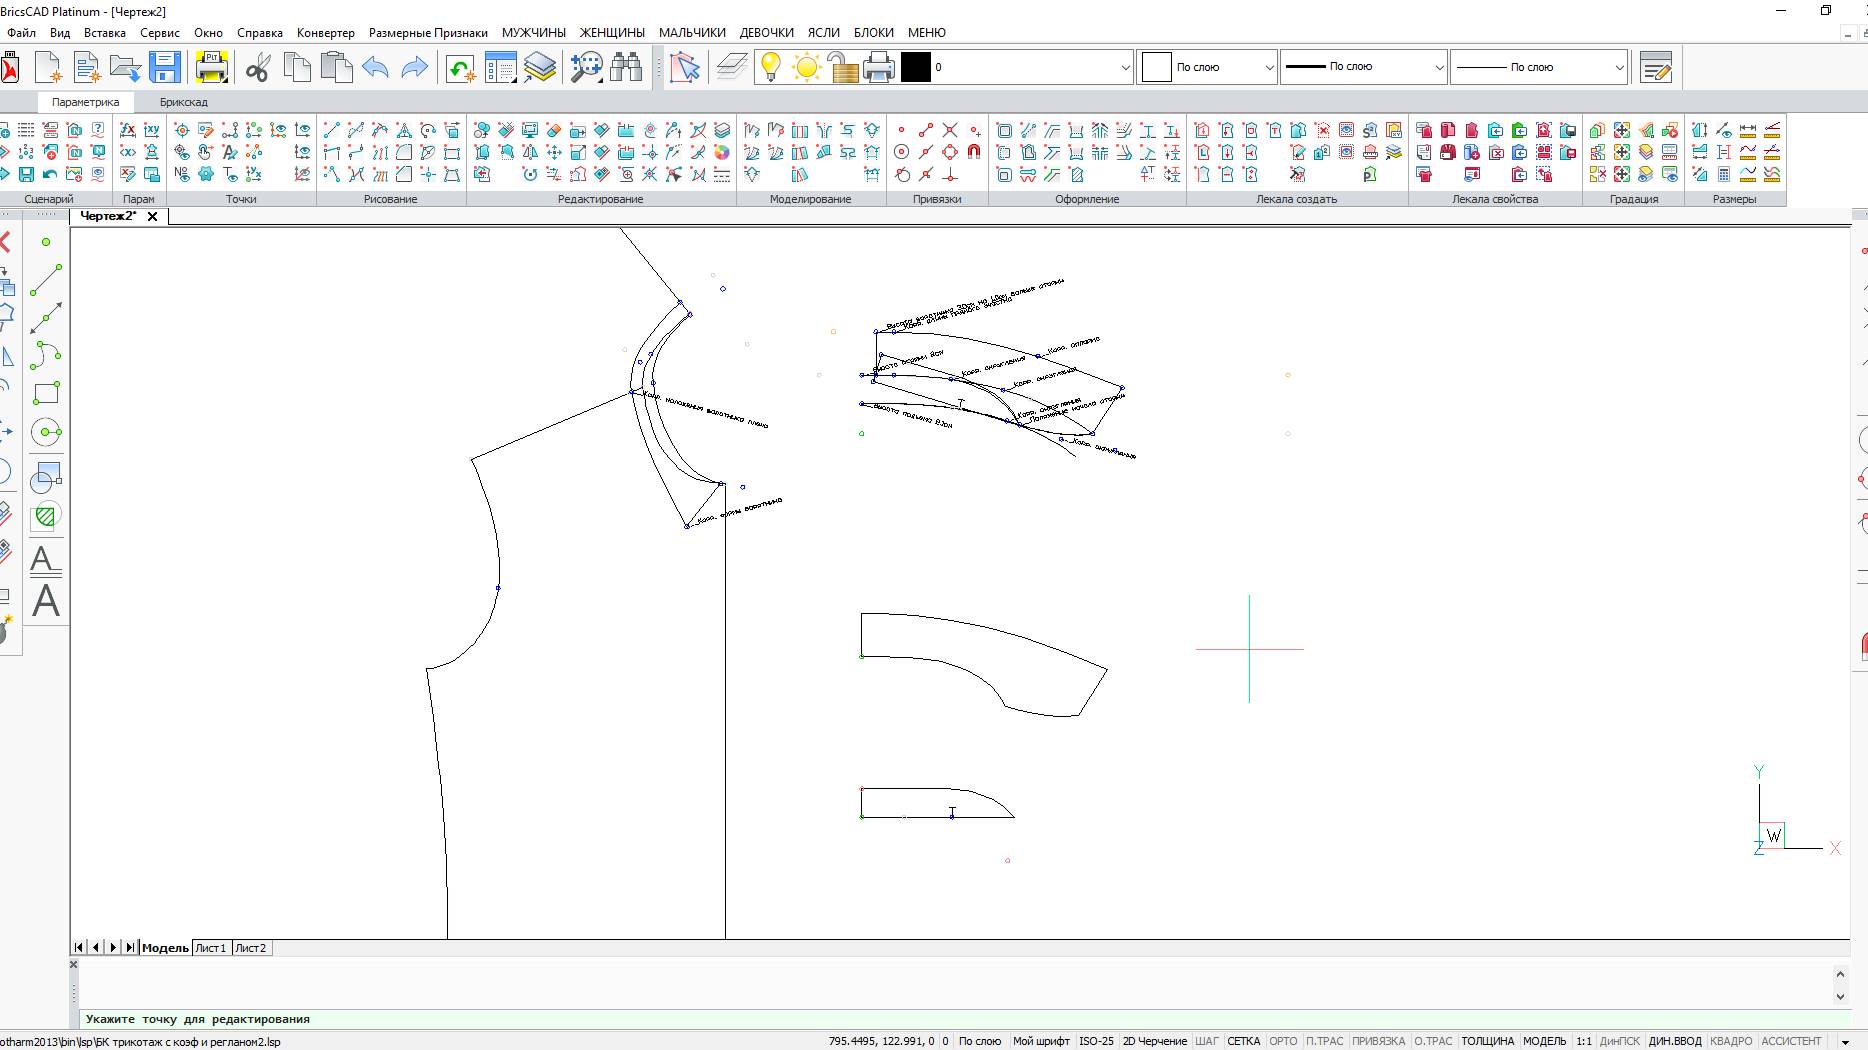1868x1050 pixels.
Task: Open the Конвертер menu
Action: pyautogui.click(x=325, y=32)
